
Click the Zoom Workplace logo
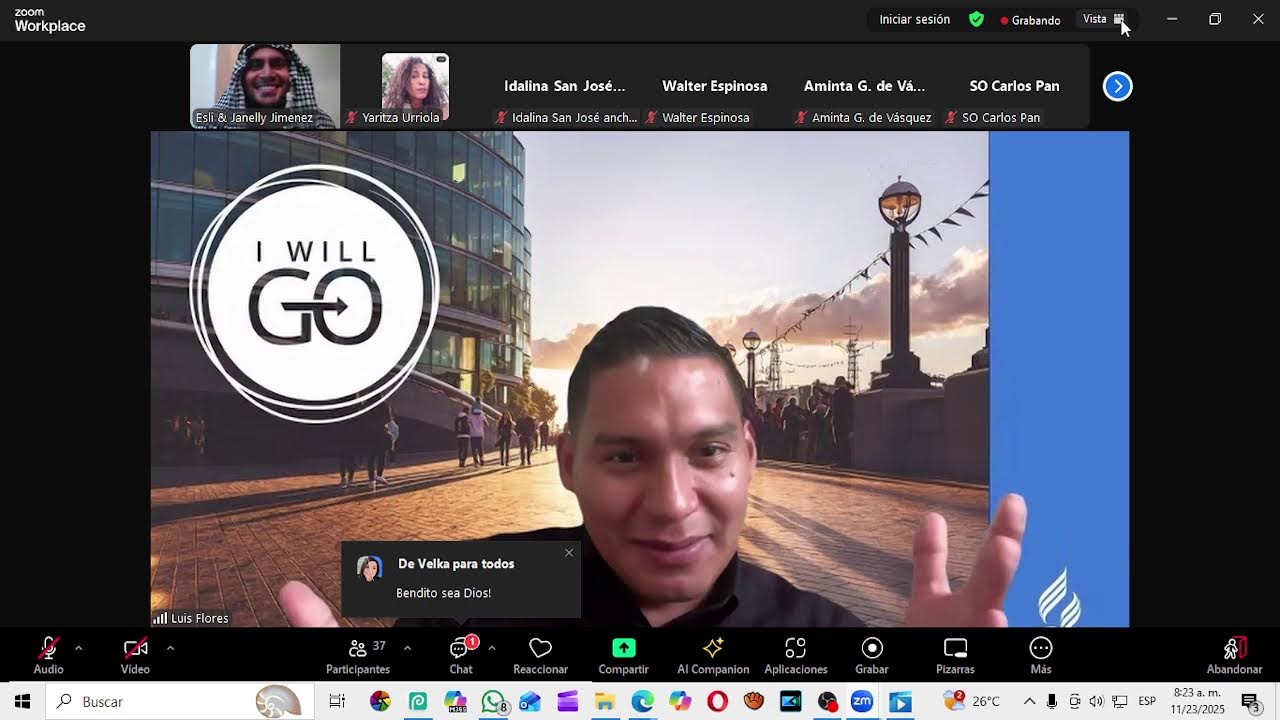tap(50, 20)
